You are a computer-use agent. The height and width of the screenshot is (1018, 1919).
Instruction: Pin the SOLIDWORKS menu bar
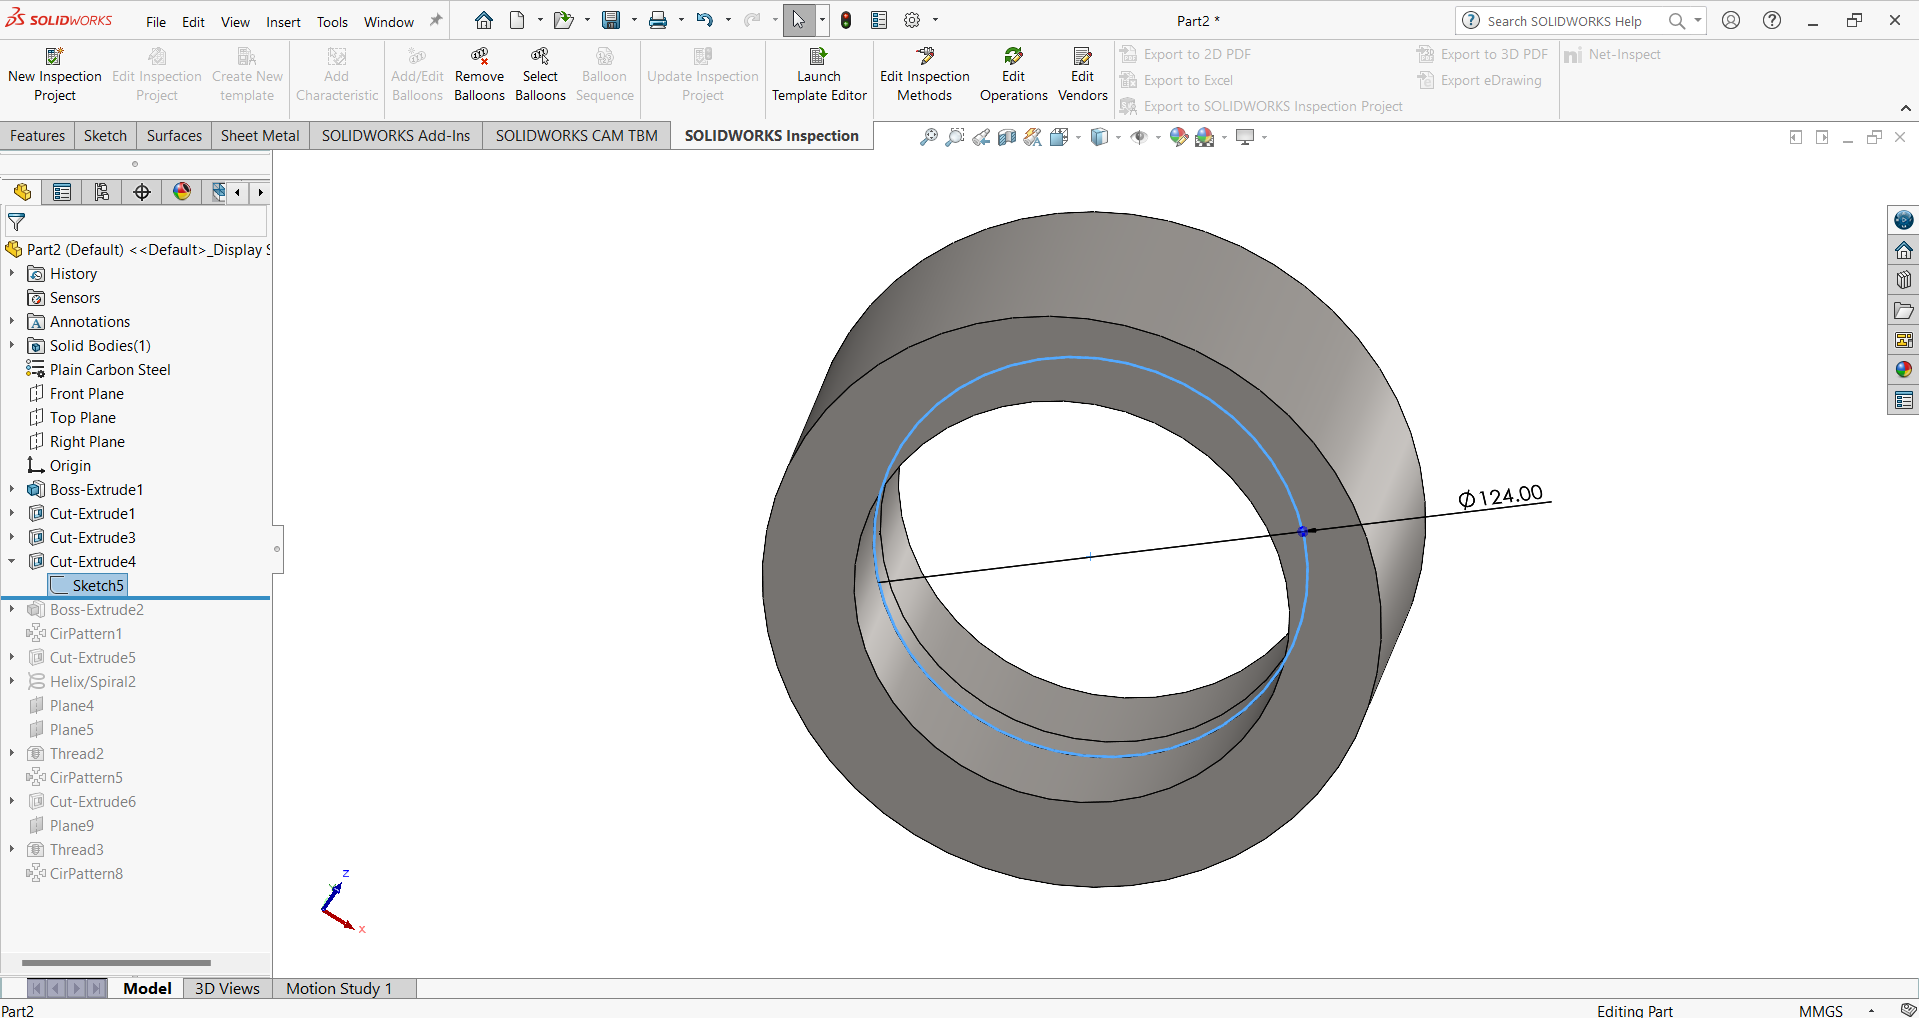436,21
